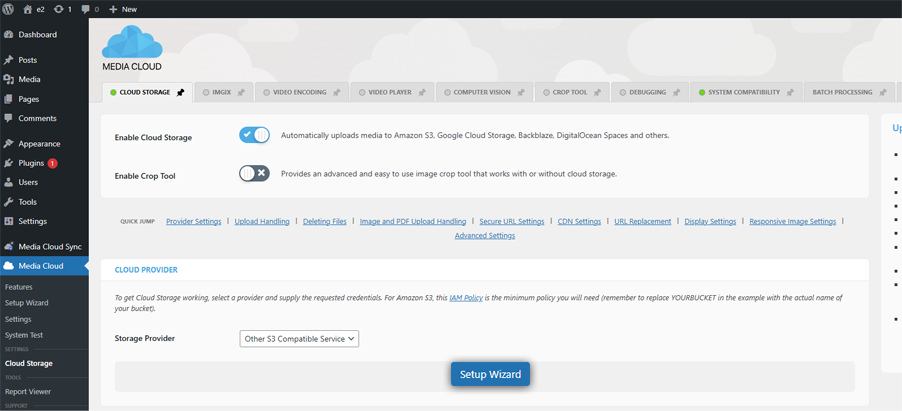Click the Appearance paintbrush icon
The height and width of the screenshot is (411, 902).
[9, 143]
